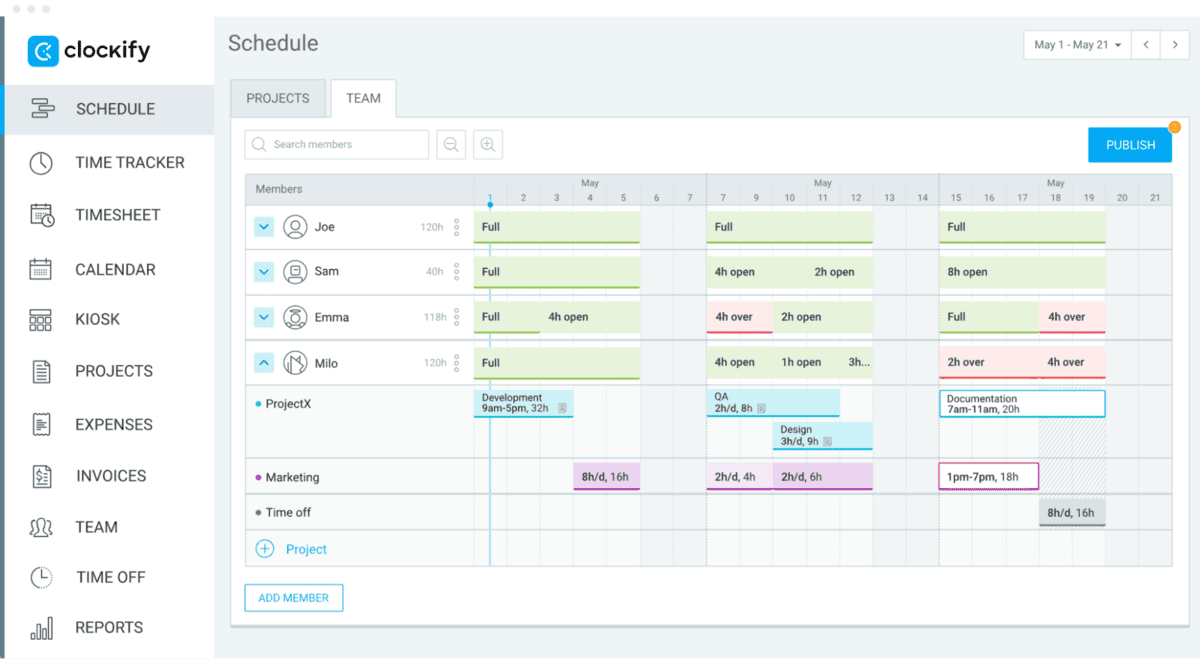This screenshot has width=1200, height=659.
Task: Open the Kiosk grid icon
Action: coord(41,320)
